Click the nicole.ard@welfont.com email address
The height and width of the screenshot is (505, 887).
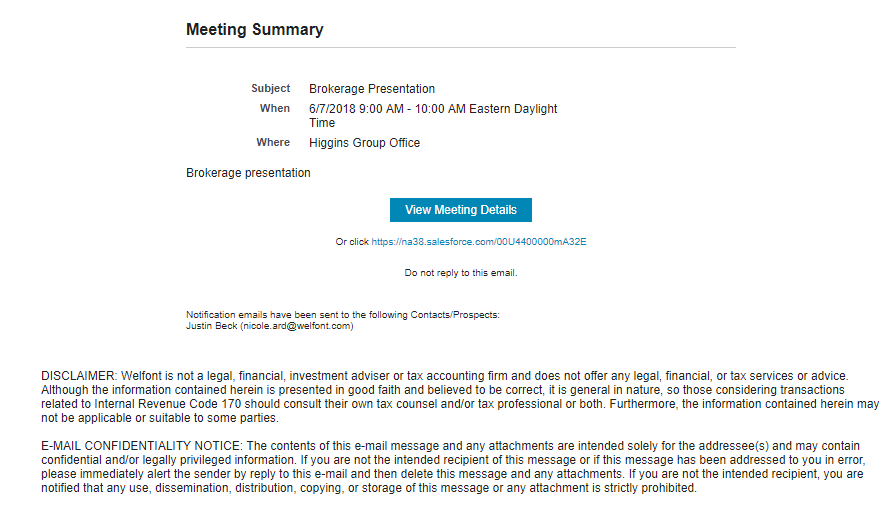click(298, 326)
